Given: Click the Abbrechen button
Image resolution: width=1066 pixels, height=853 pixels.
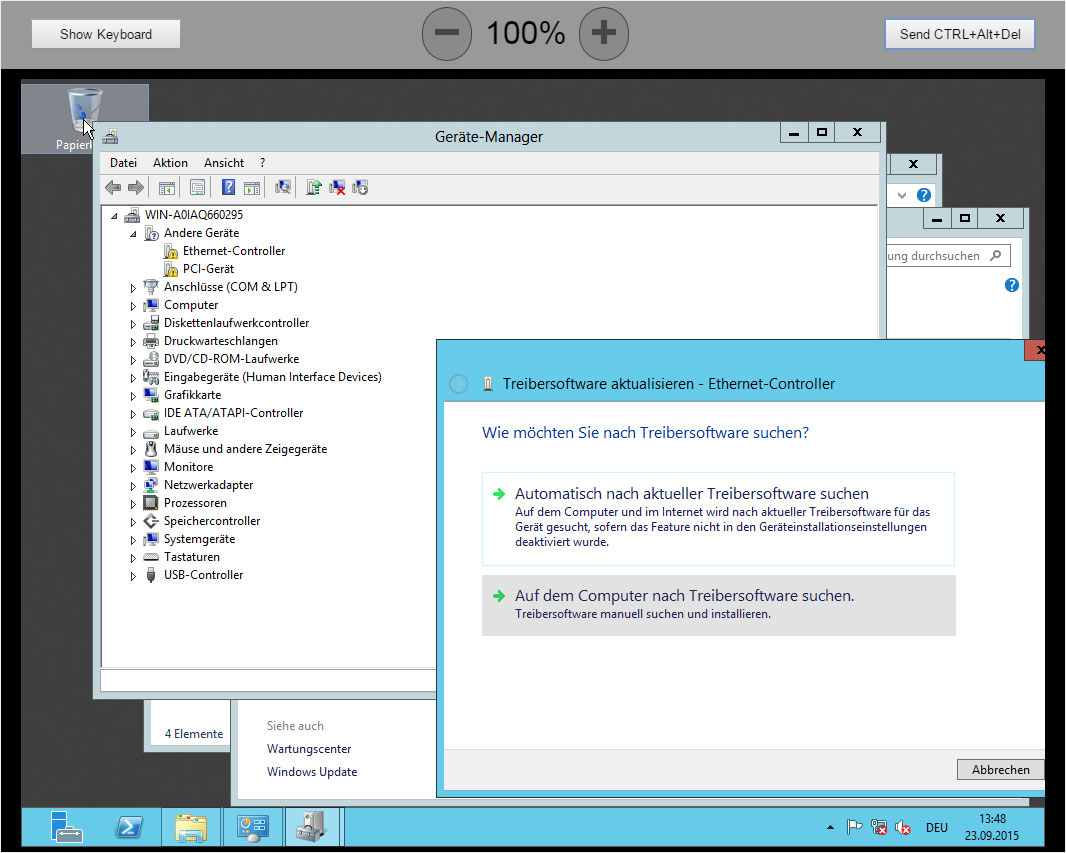Looking at the screenshot, I should 1000,769.
